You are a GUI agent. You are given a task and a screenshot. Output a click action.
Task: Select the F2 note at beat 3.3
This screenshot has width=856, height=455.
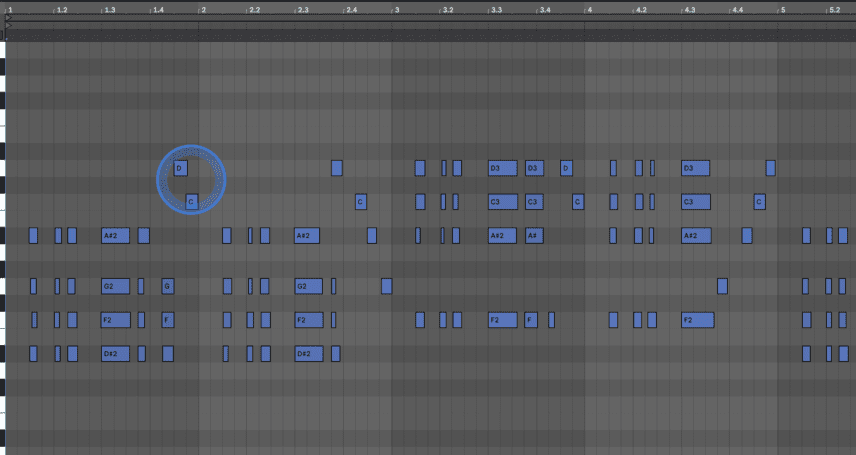coord(503,320)
